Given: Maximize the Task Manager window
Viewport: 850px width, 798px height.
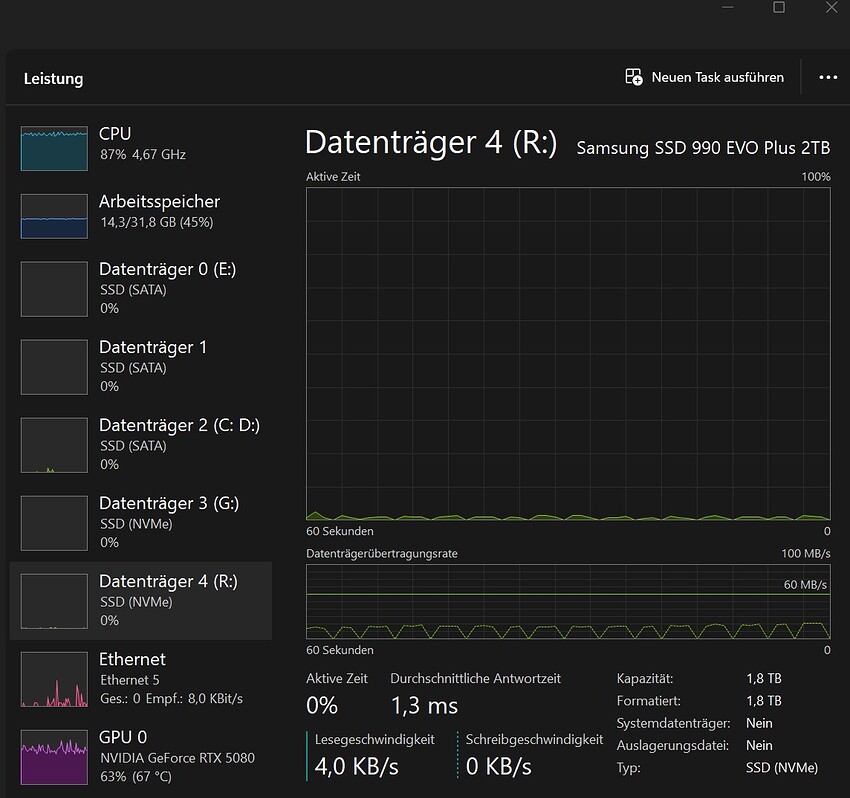Looking at the screenshot, I should coord(779,8).
